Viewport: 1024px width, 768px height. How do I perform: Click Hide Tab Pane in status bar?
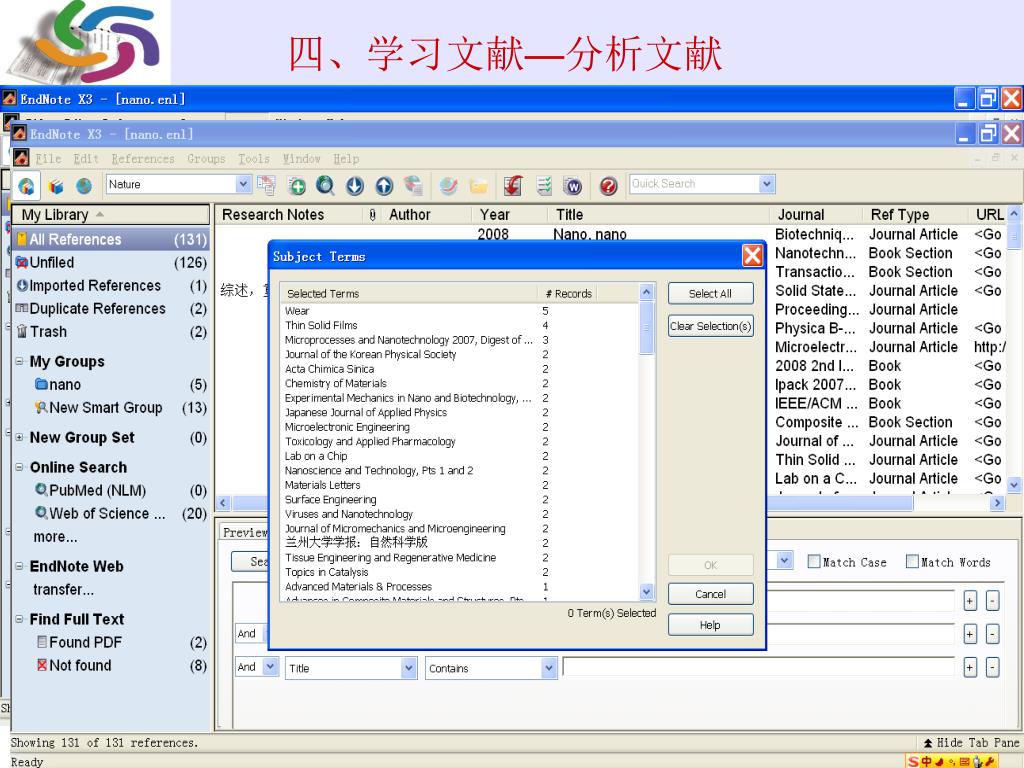972,743
